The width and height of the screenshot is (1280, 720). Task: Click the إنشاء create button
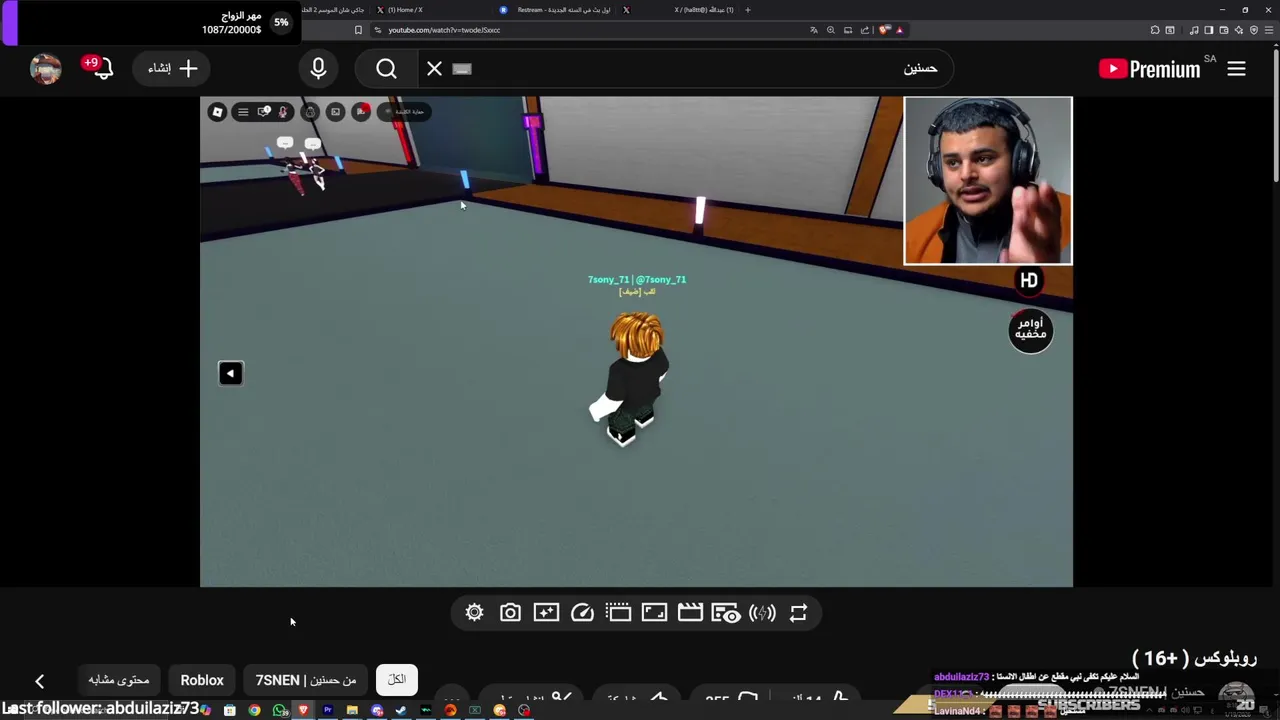(172, 68)
